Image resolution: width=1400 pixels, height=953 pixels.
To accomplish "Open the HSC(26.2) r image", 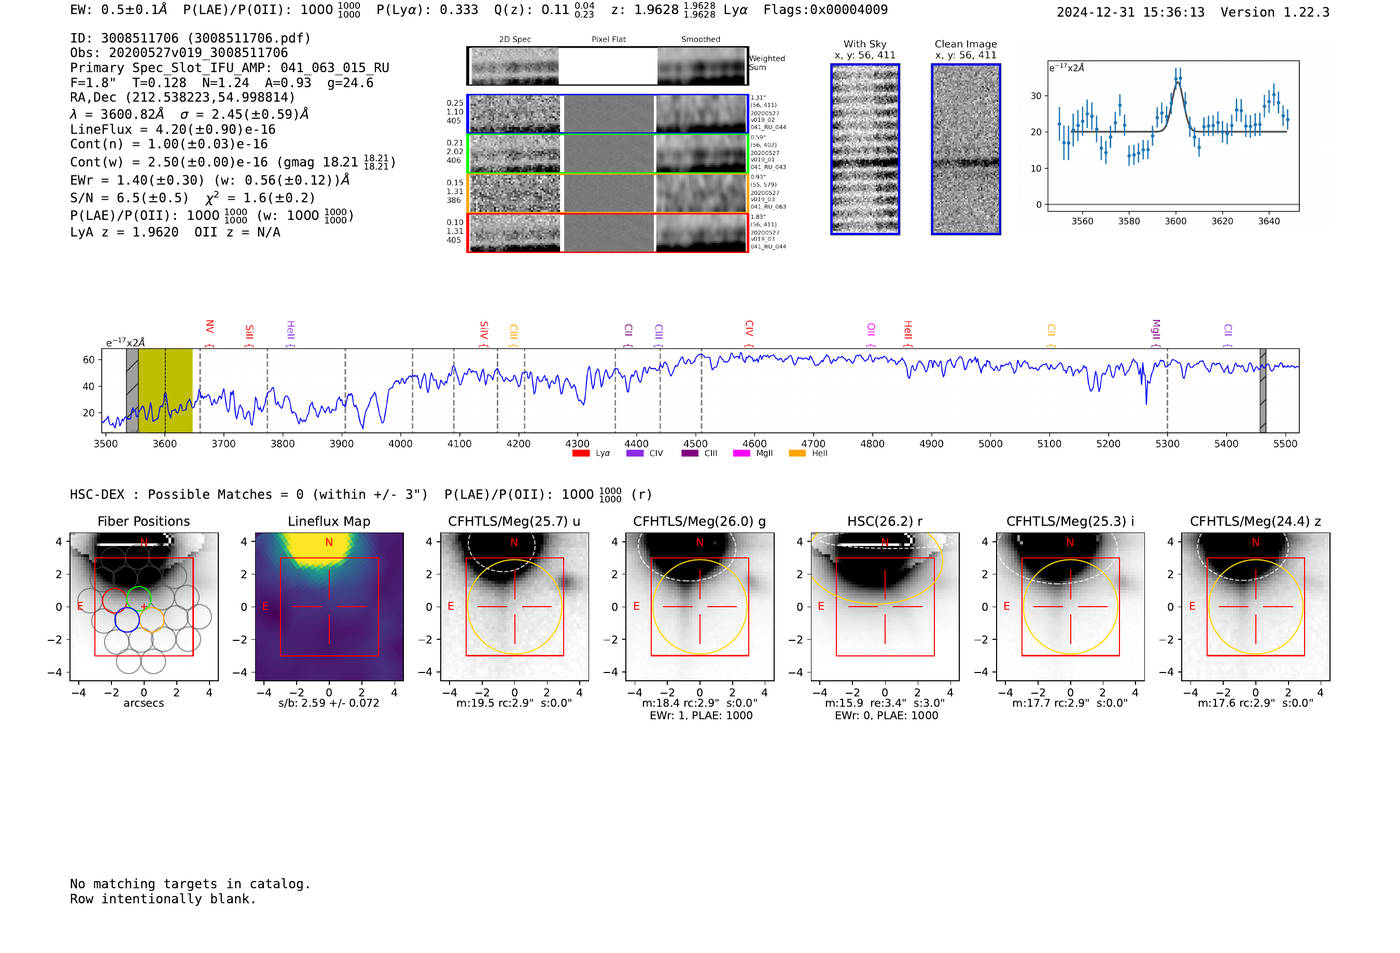I will 885,607.
